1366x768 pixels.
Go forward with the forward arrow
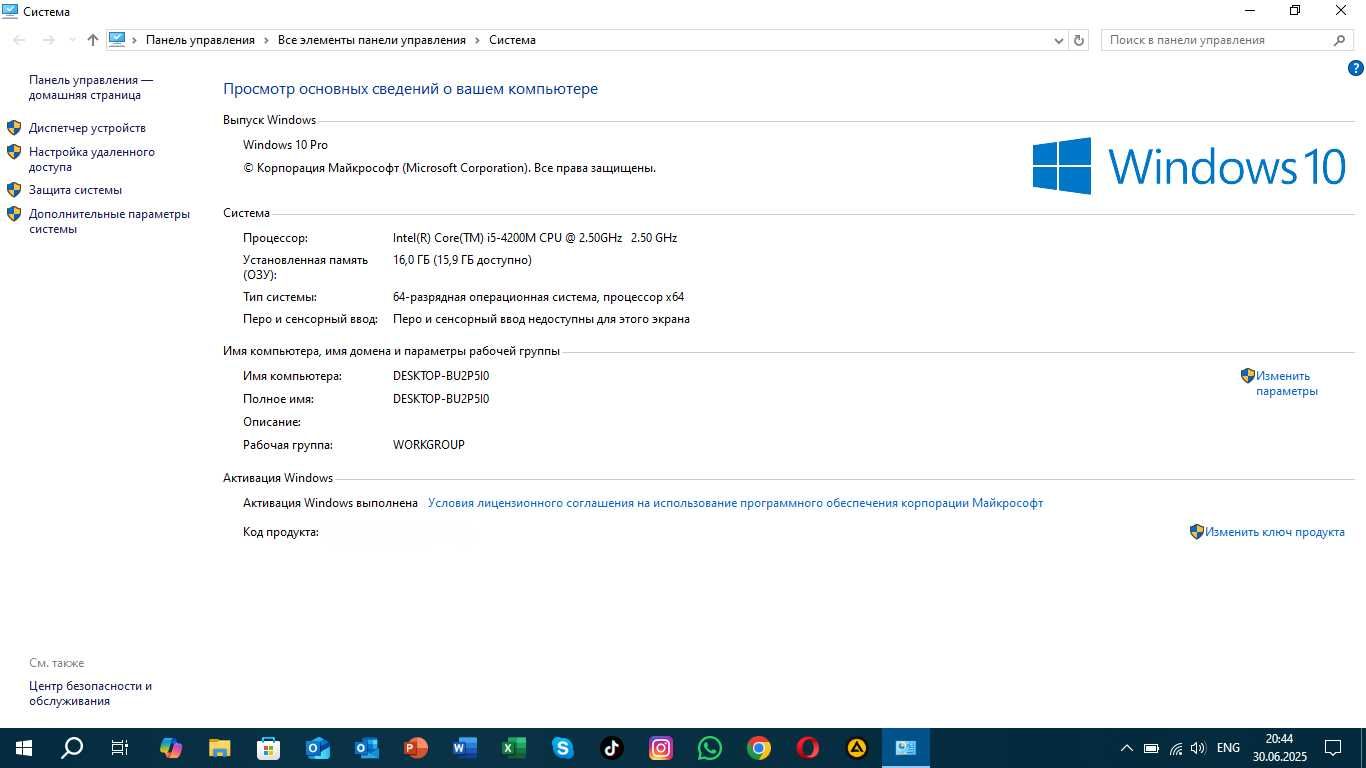48,40
